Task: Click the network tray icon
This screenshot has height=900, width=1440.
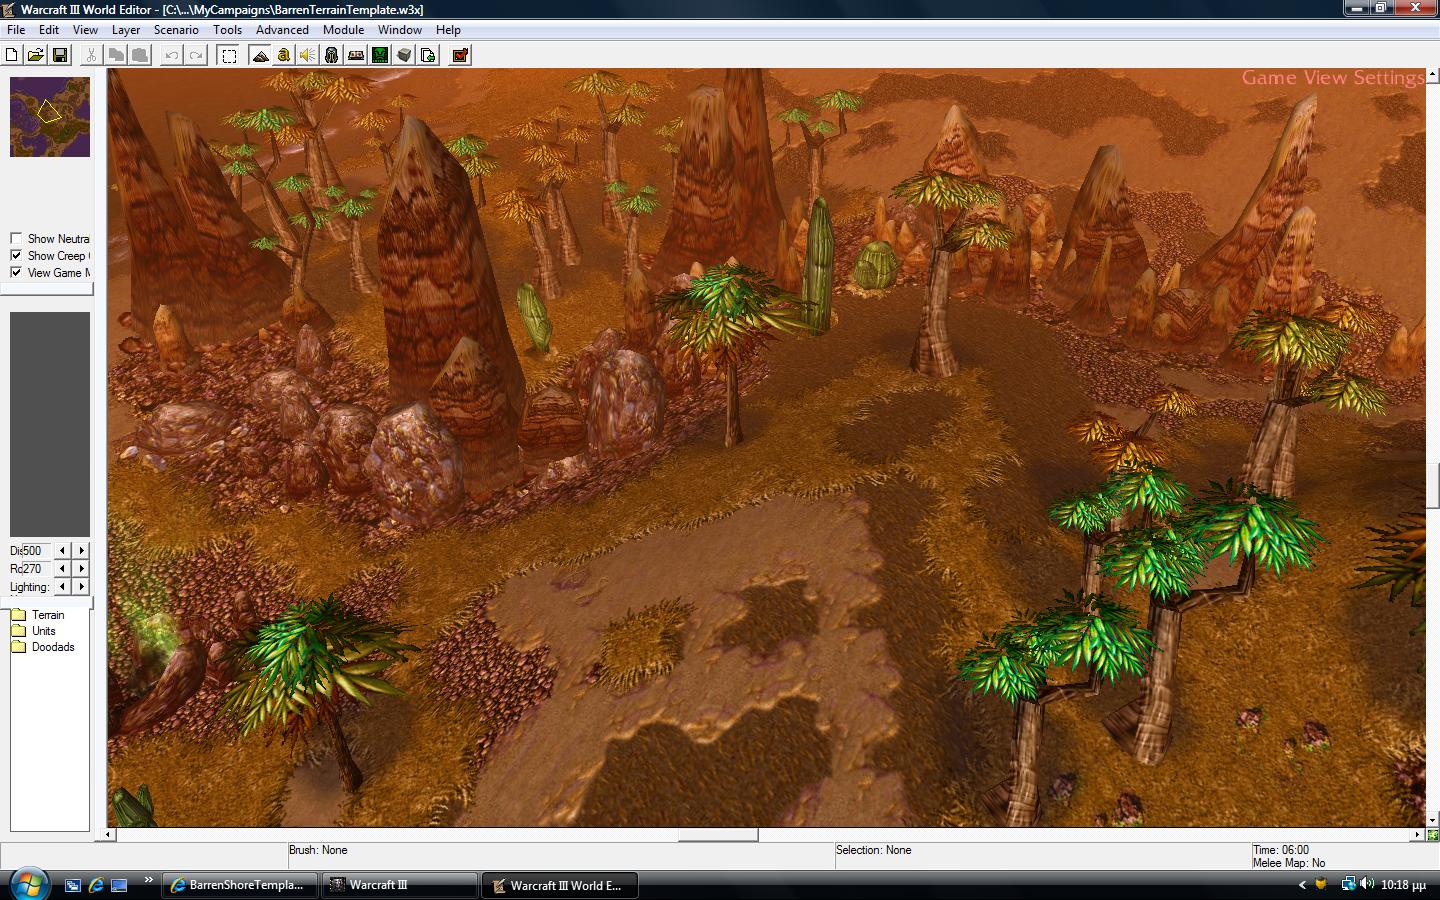Action: pos(1348,884)
